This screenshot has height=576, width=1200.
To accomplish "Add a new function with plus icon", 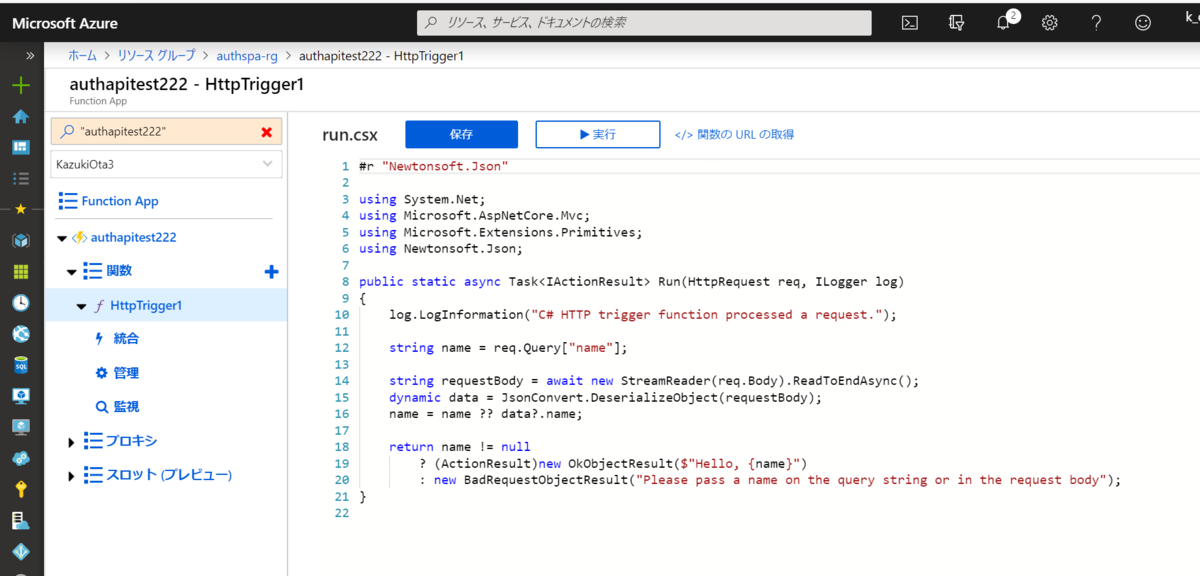I will click(271, 272).
